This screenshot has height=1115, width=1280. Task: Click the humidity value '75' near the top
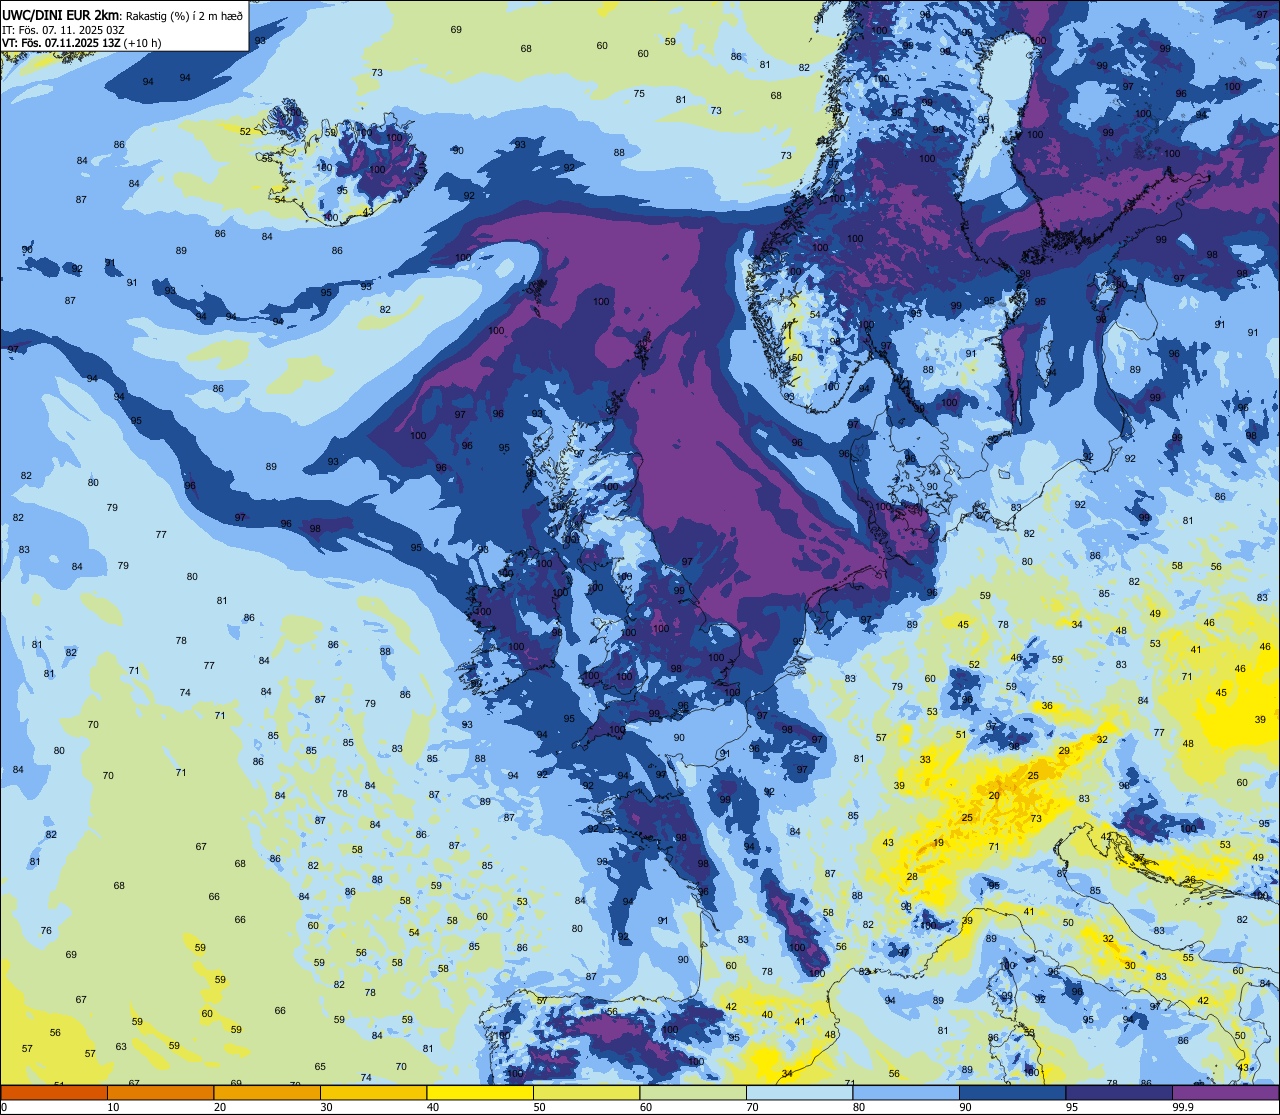click(639, 94)
